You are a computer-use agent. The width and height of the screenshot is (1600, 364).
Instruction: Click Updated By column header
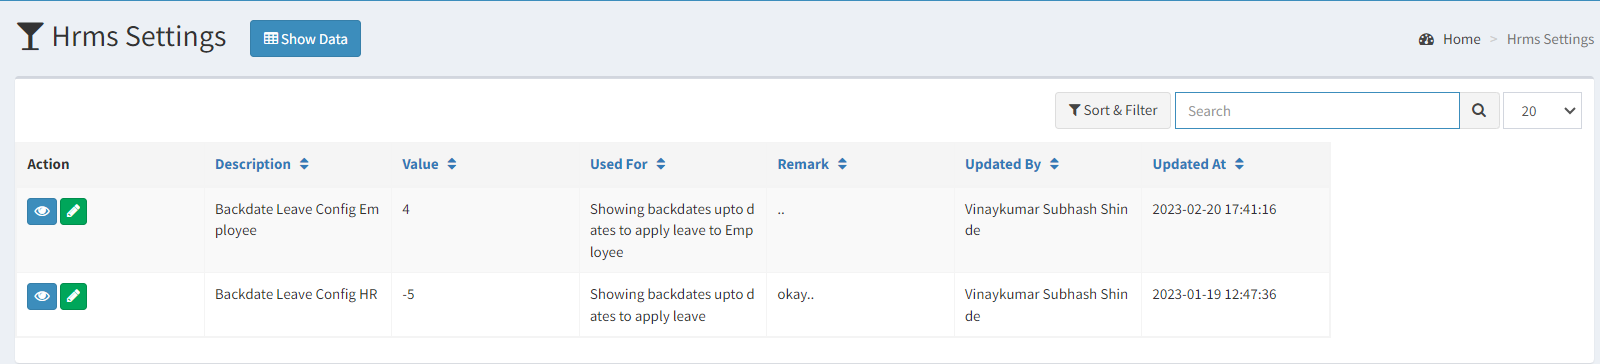[x=1003, y=164]
